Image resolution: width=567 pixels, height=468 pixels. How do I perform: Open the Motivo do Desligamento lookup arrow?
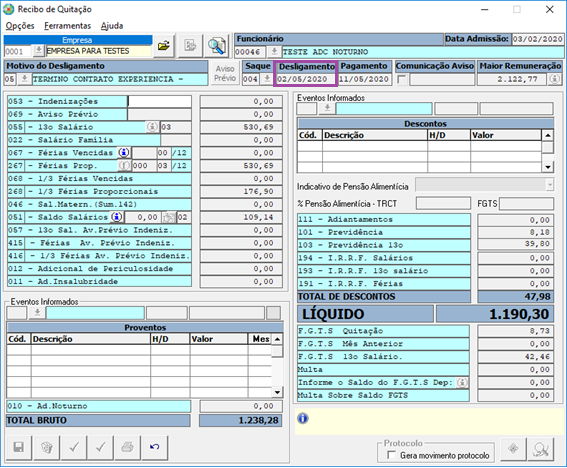click(x=24, y=78)
